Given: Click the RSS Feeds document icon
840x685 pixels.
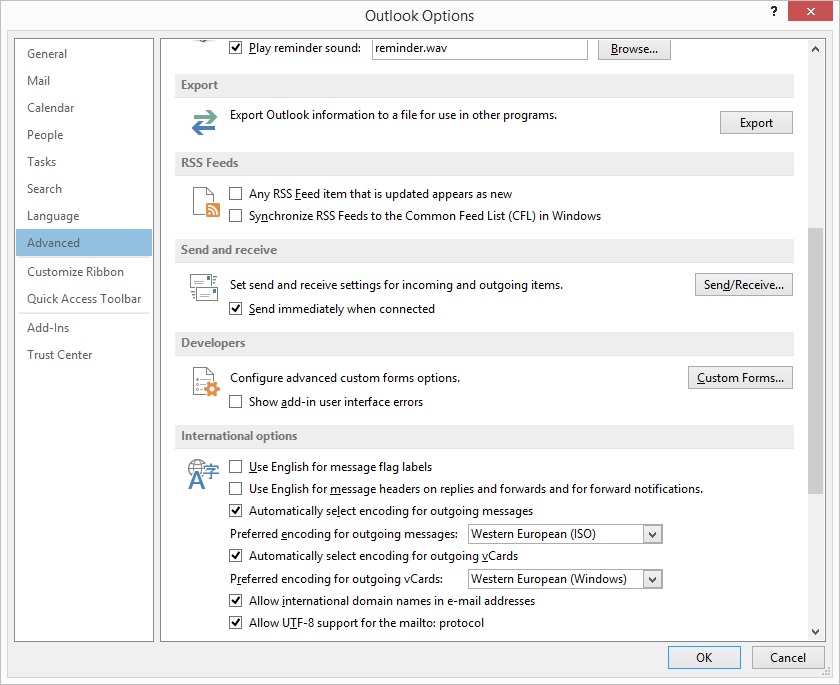Looking at the screenshot, I should tap(206, 202).
